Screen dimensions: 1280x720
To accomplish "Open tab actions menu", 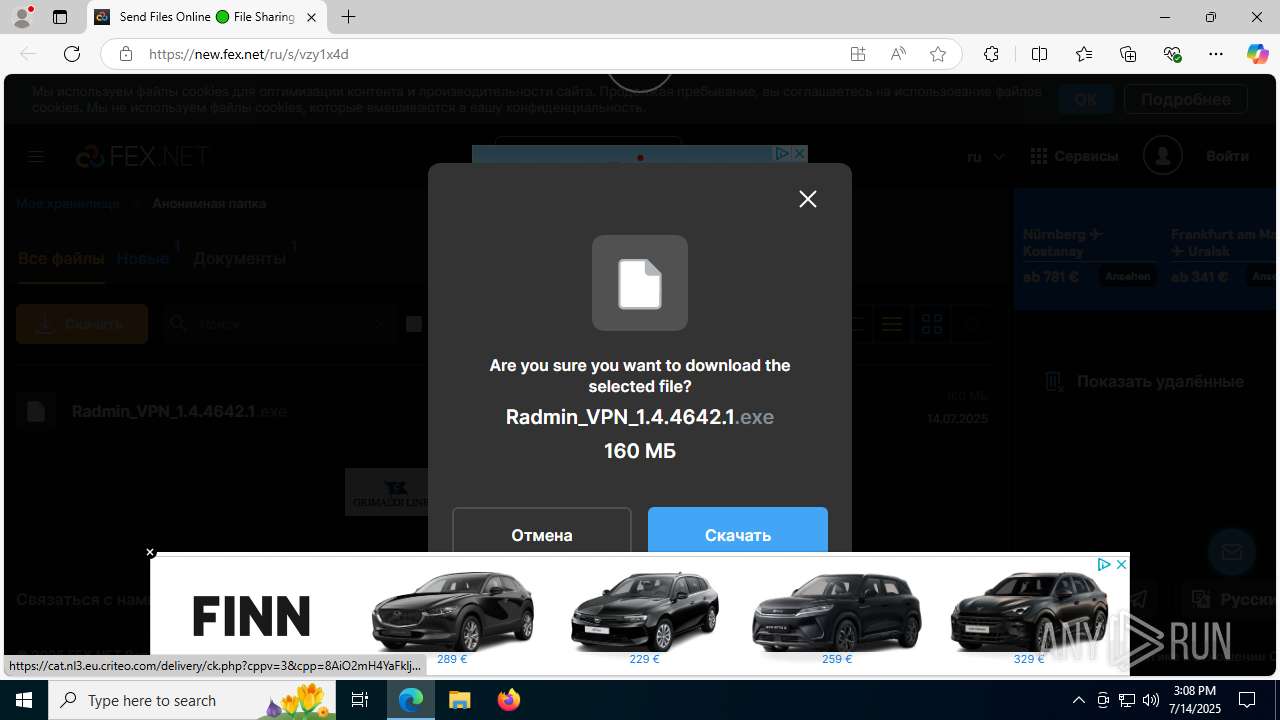I will [60, 17].
